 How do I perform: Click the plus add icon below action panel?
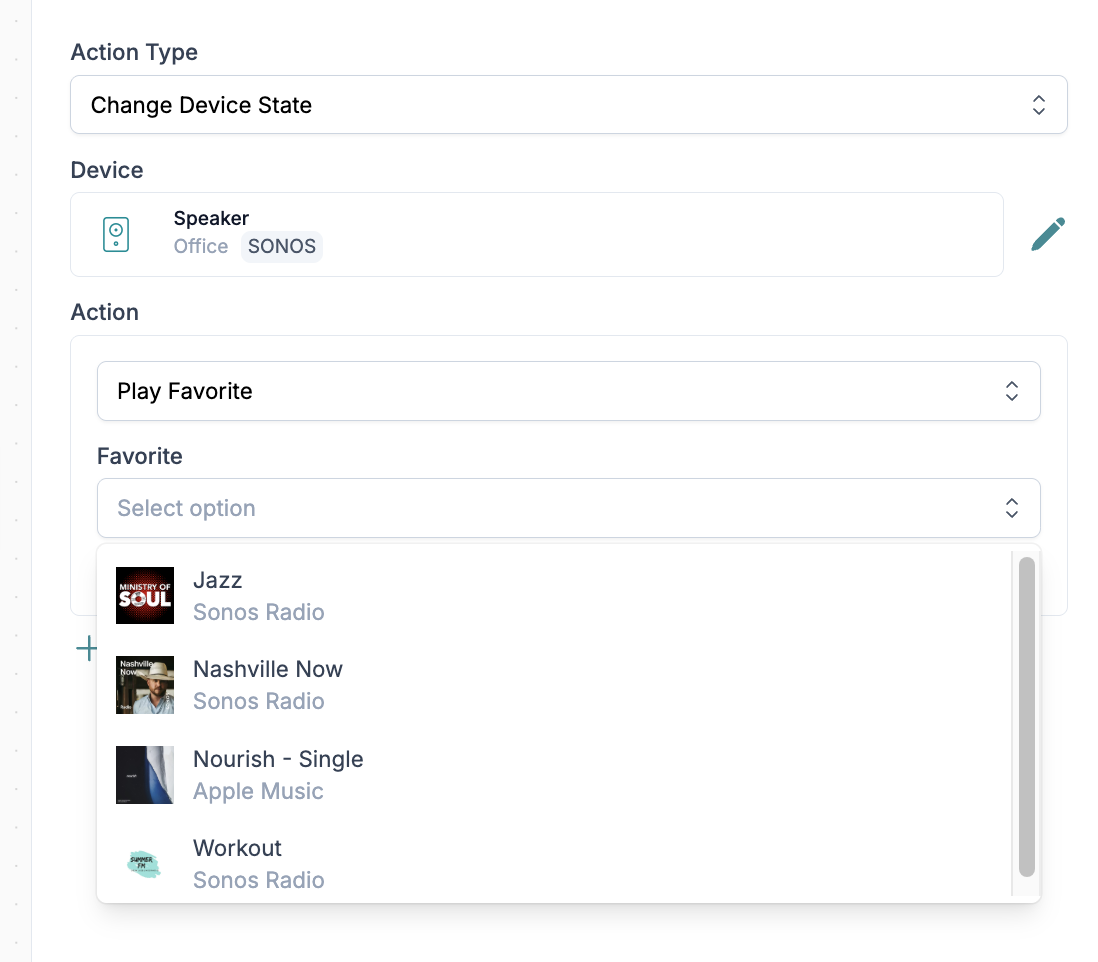(87, 648)
